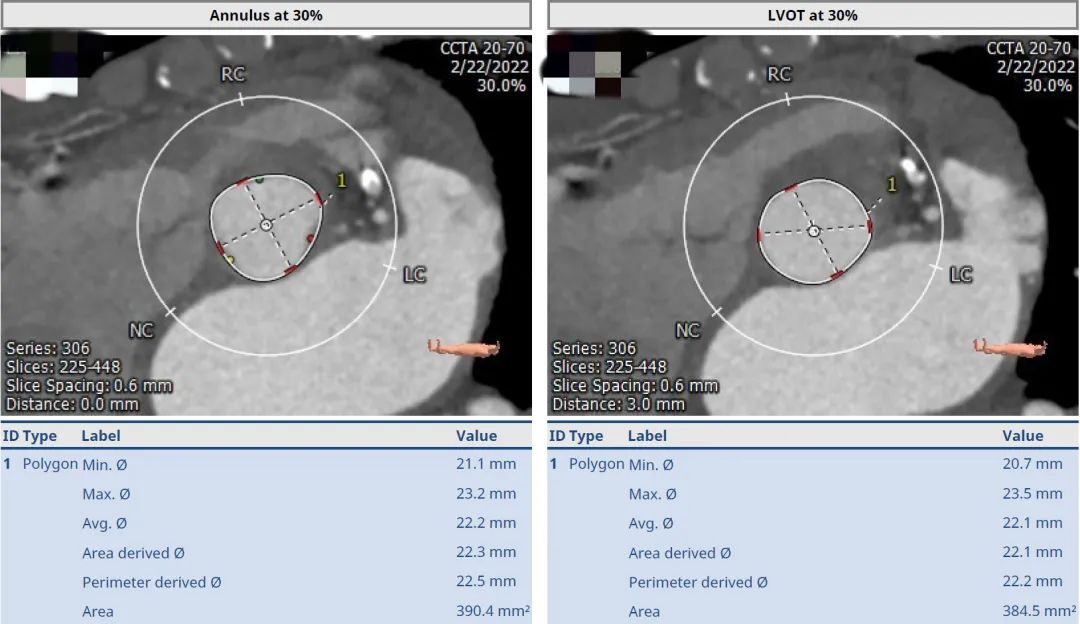Select the center handle of the LVOT polygon
The image size is (1080, 624).
point(813,231)
